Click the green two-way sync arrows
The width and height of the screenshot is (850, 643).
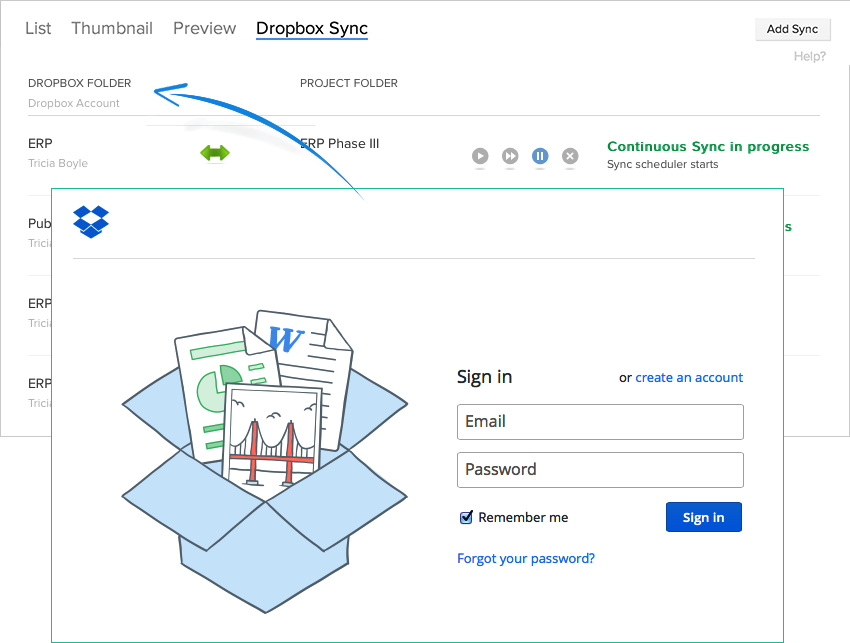pyautogui.click(x=215, y=153)
